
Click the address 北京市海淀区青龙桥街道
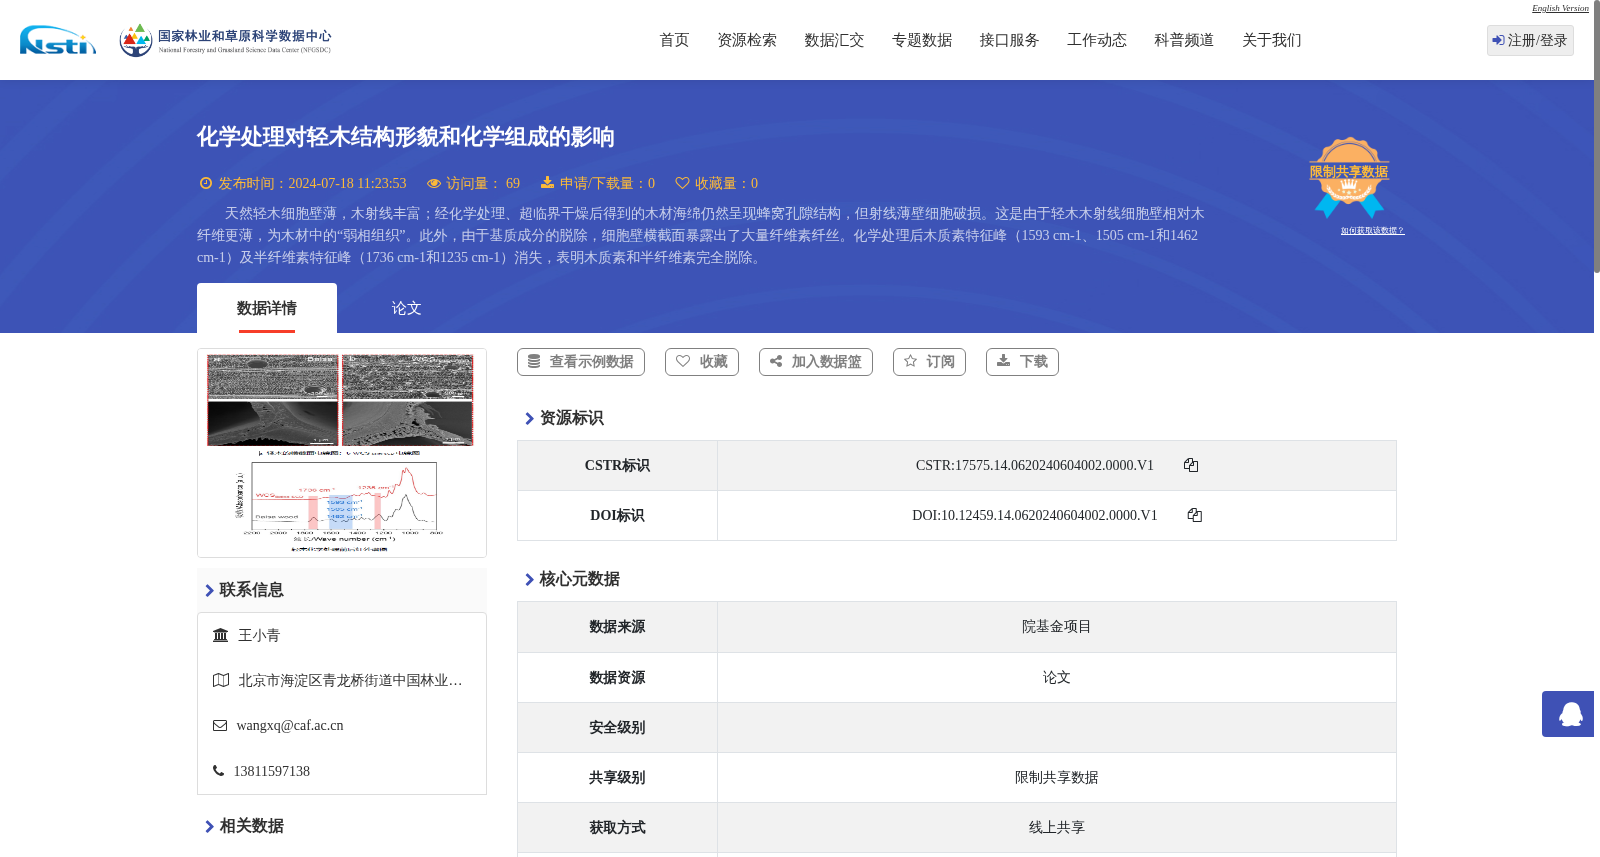(x=350, y=680)
